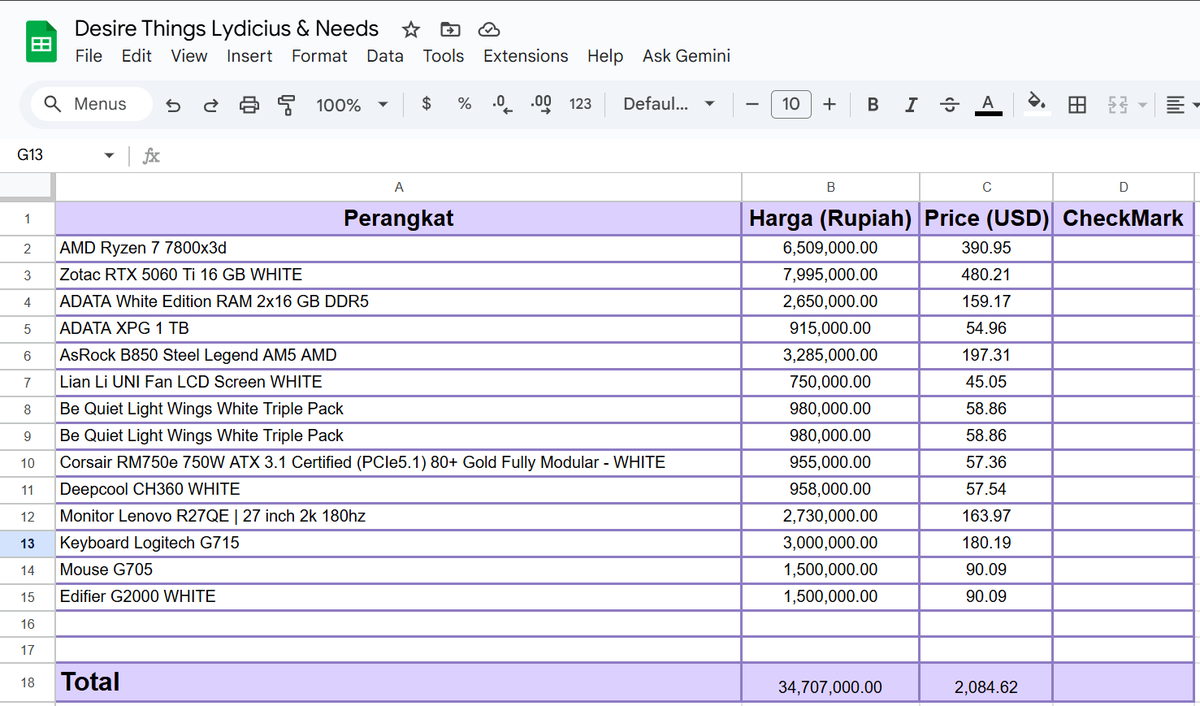Print the spreadsheet using printer icon

249,104
